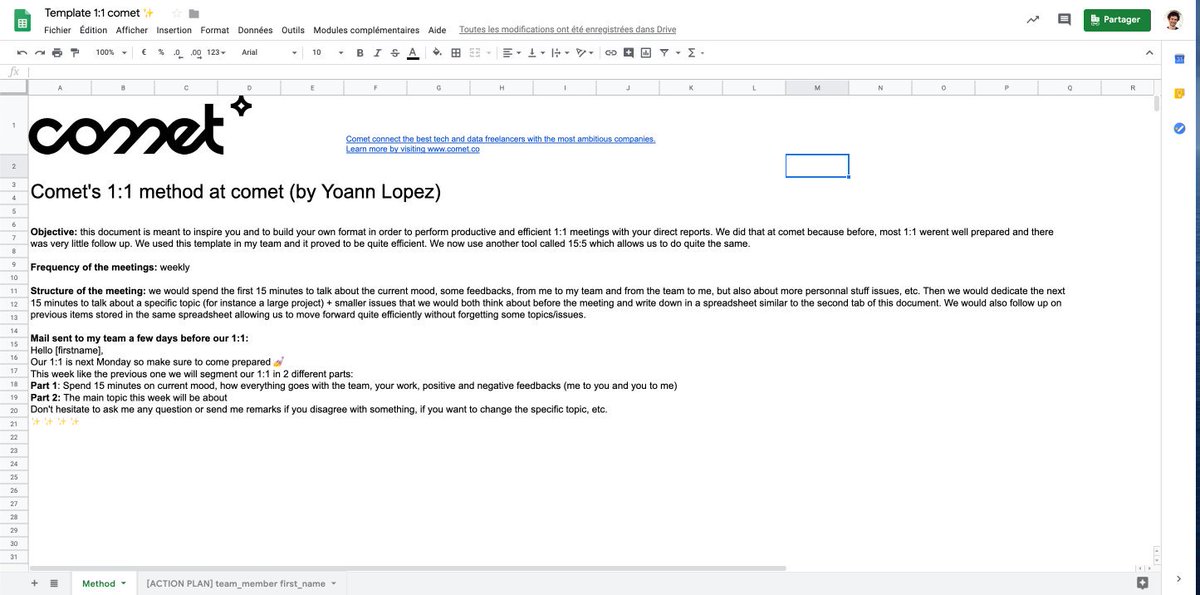
Task: Star the document
Action: tap(177, 13)
